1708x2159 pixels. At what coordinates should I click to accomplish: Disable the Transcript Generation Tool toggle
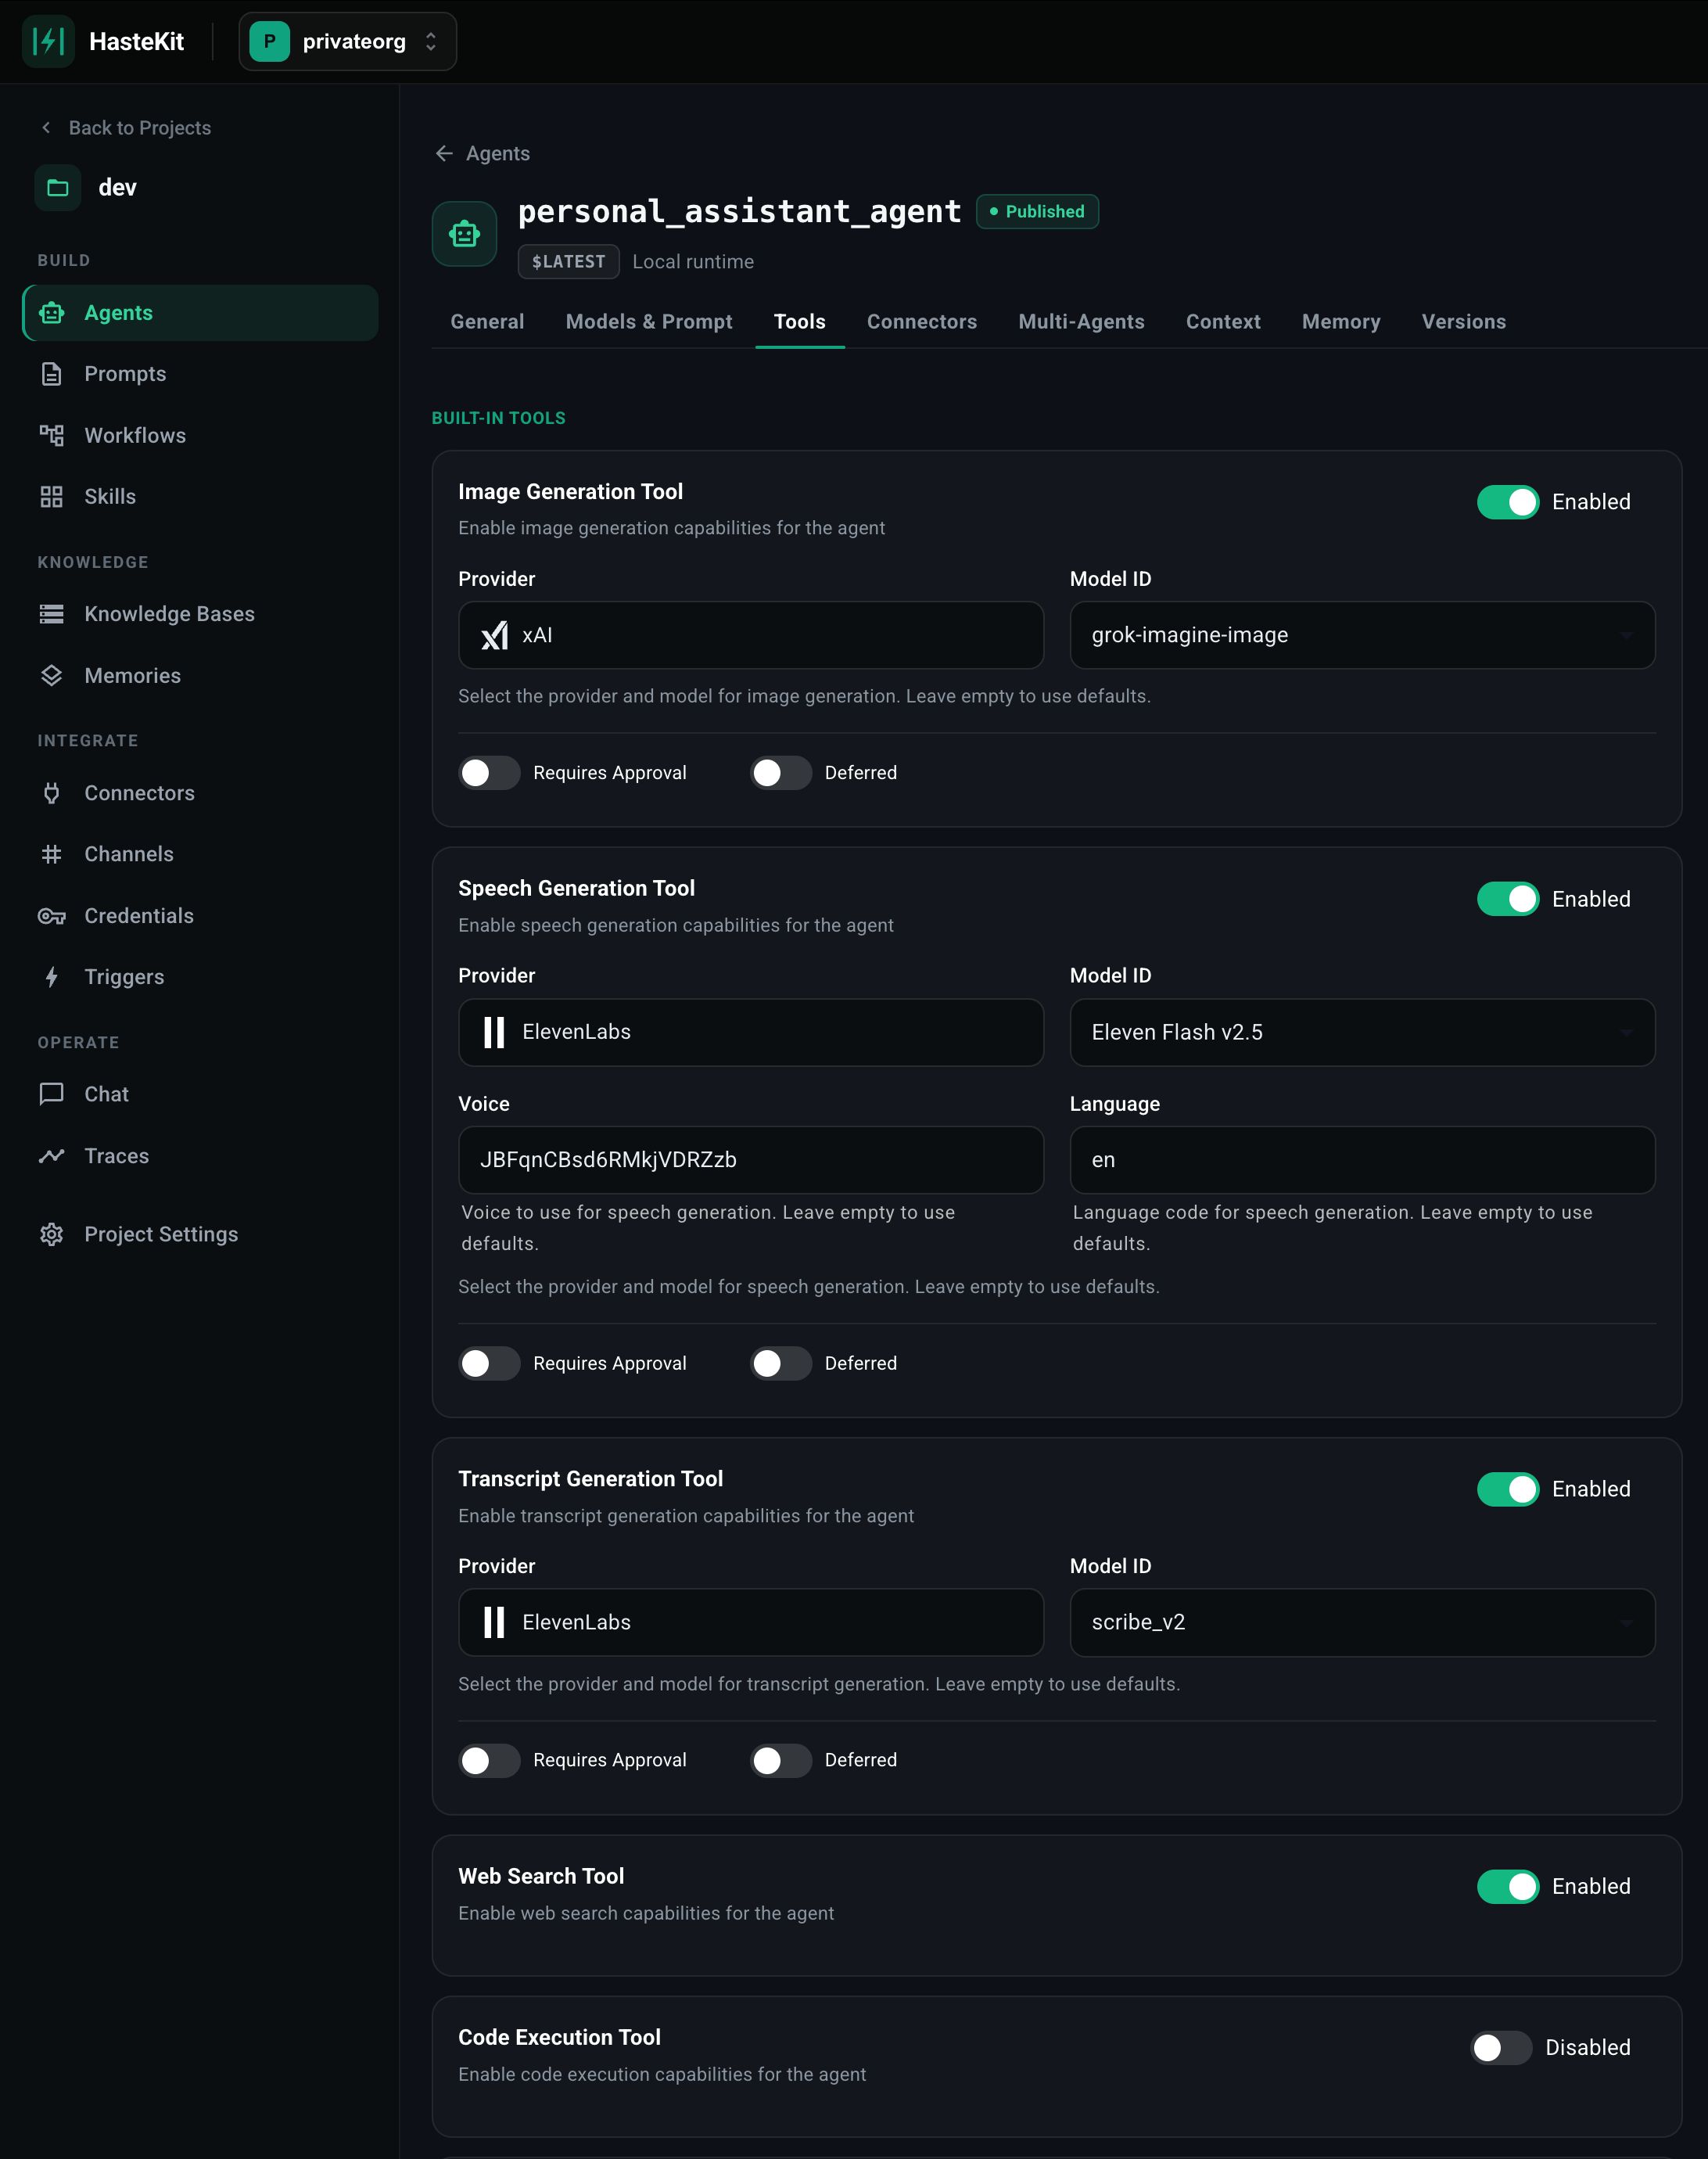[1508, 1489]
